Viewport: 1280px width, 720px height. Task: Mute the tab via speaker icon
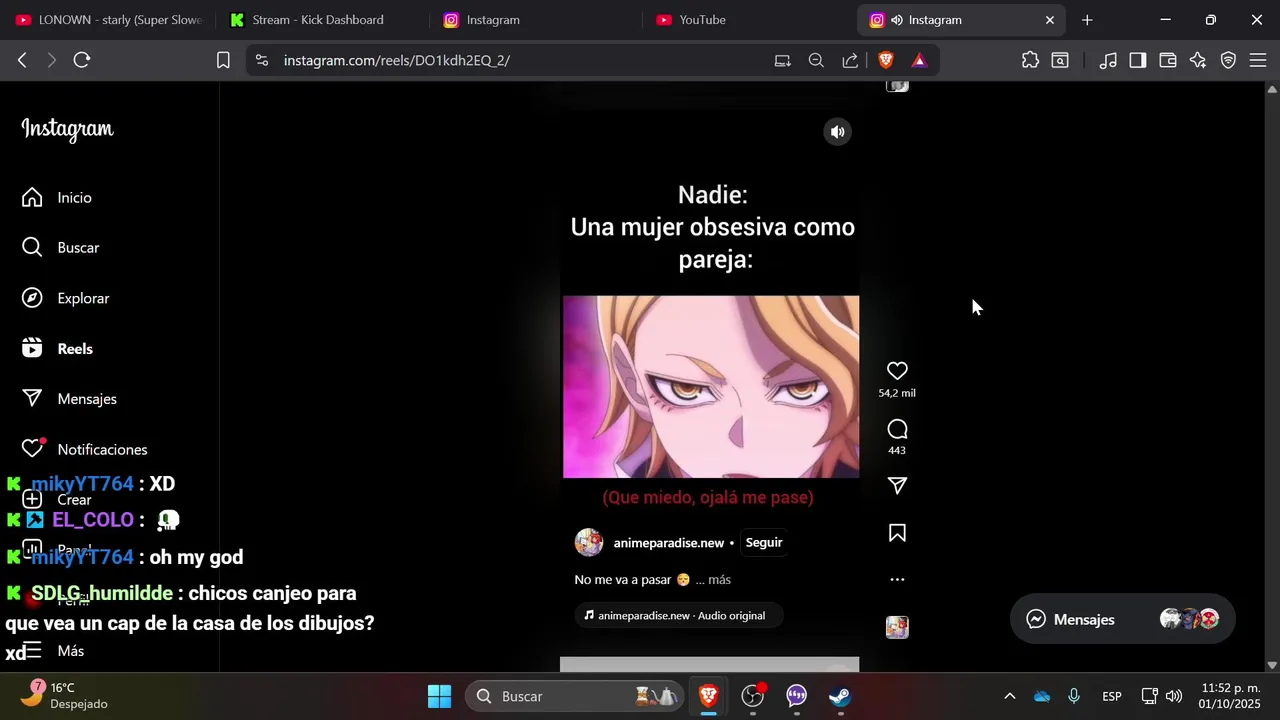coord(897,20)
